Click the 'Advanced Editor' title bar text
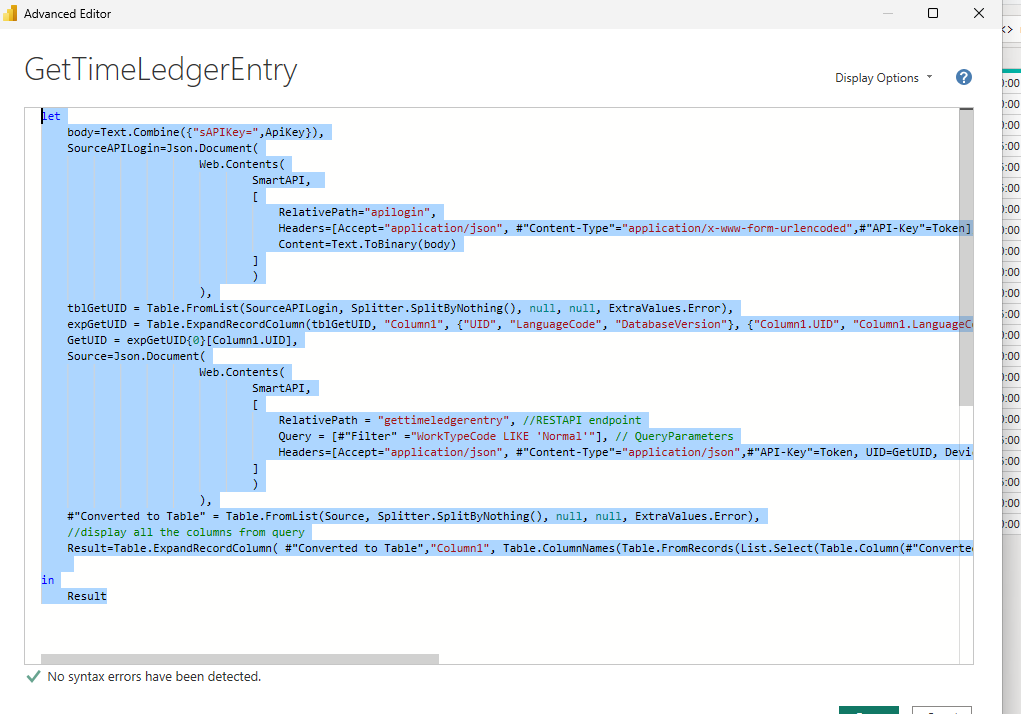The height and width of the screenshot is (714, 1021). (x=68, y=14)
